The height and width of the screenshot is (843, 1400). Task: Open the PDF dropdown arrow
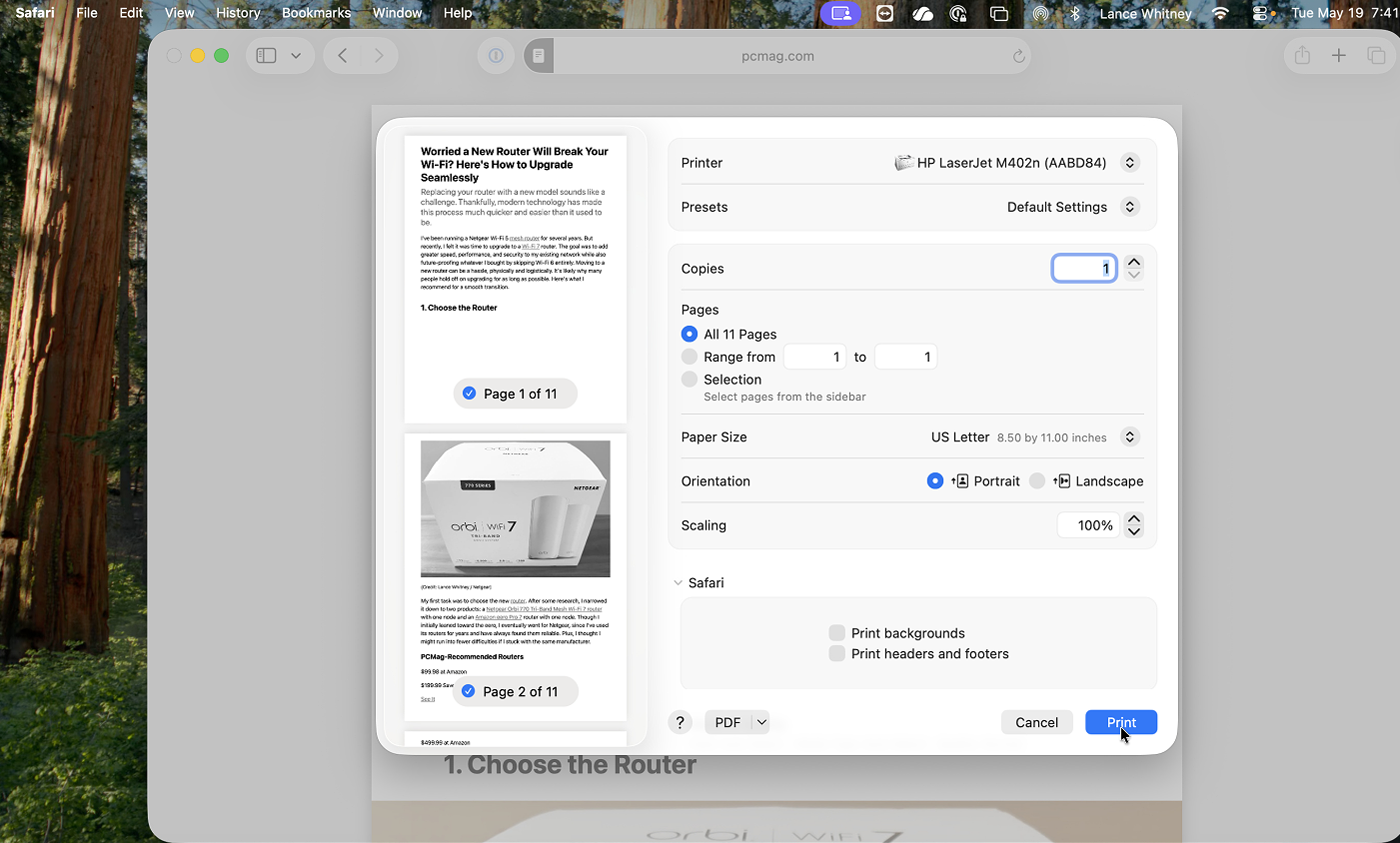coord(761,722)
